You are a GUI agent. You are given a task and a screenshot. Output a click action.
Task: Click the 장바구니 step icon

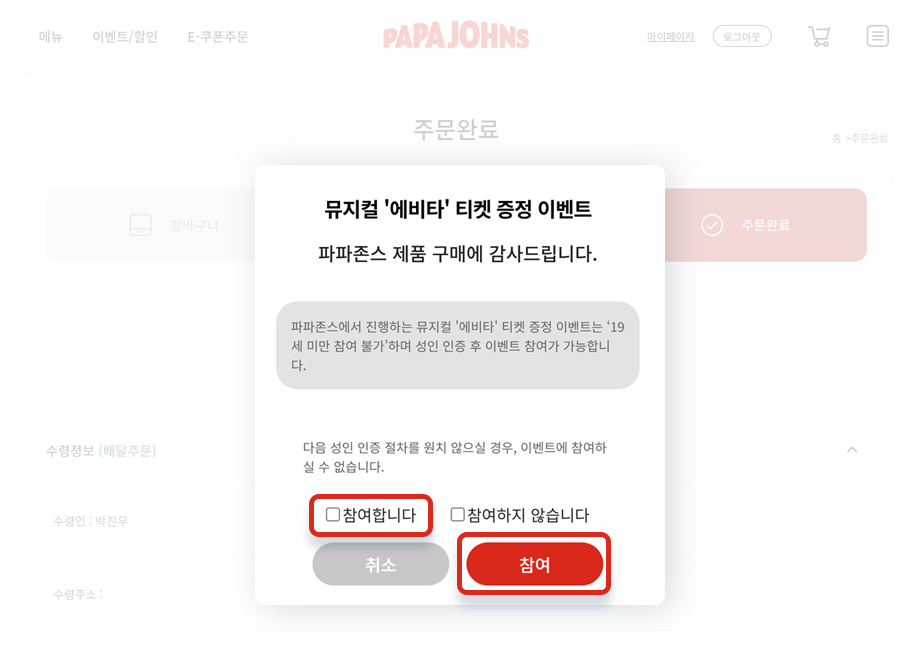click(x=141, y=225)
